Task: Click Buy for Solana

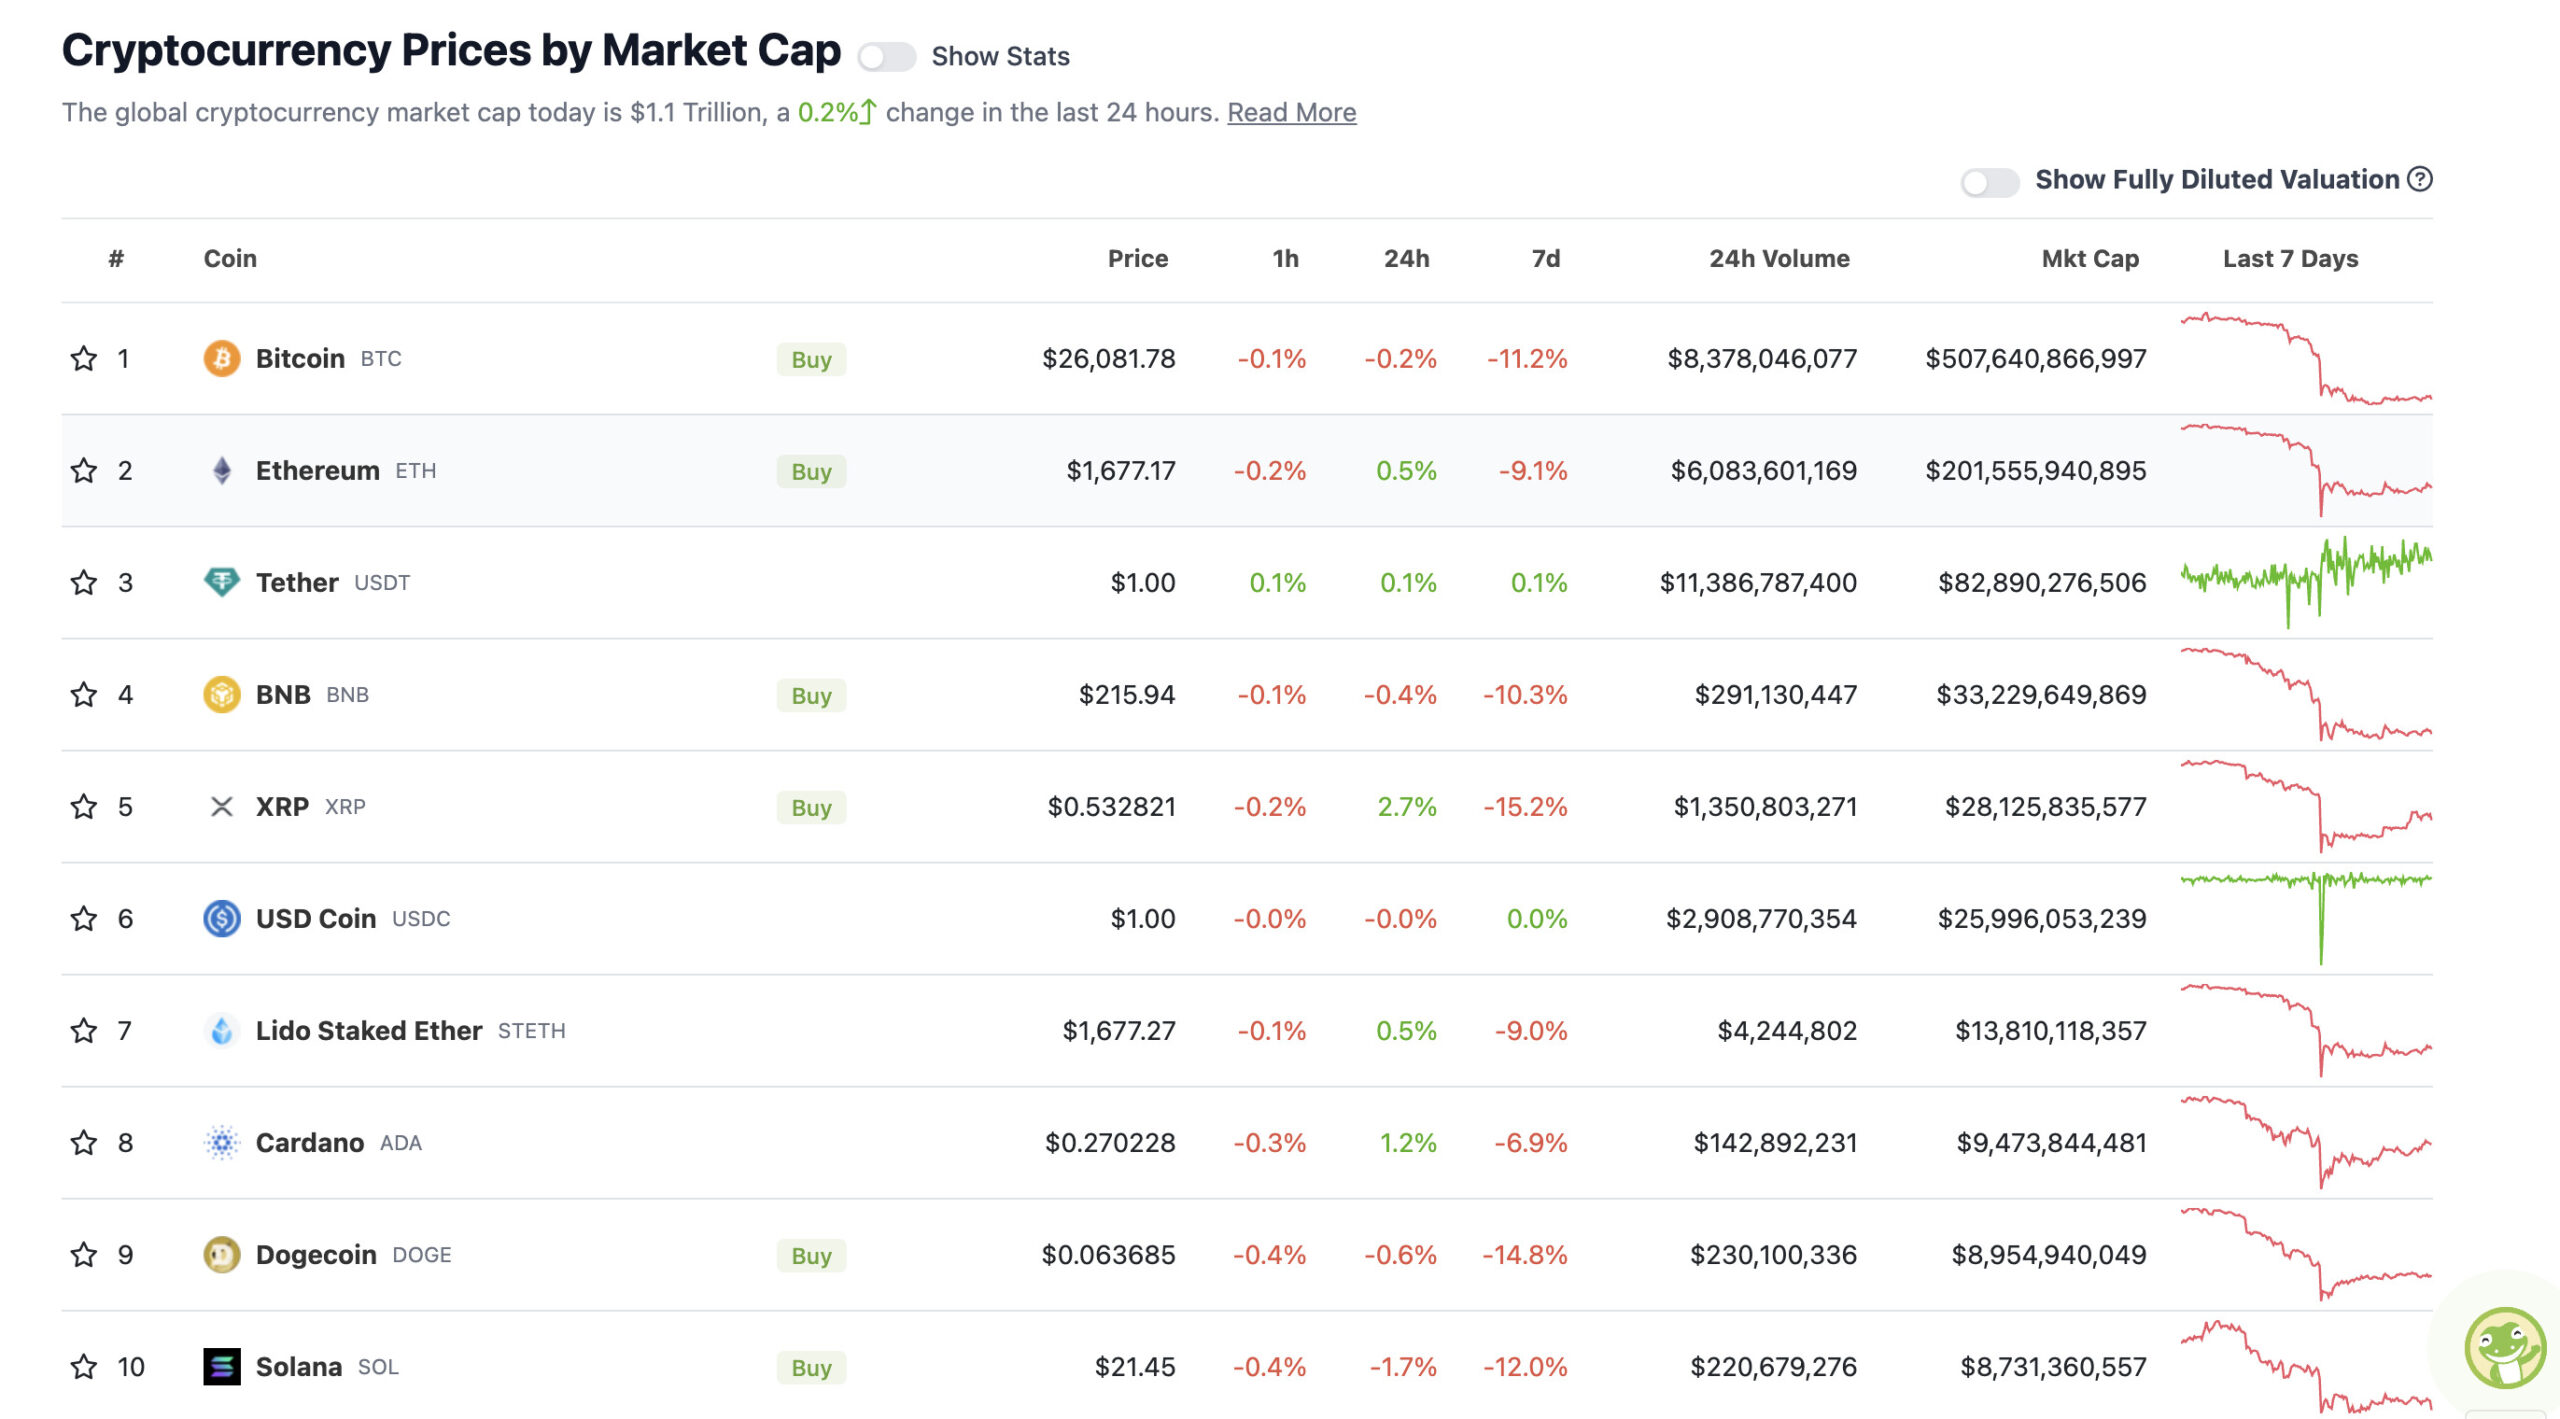Action: [x=811, y=1367]
